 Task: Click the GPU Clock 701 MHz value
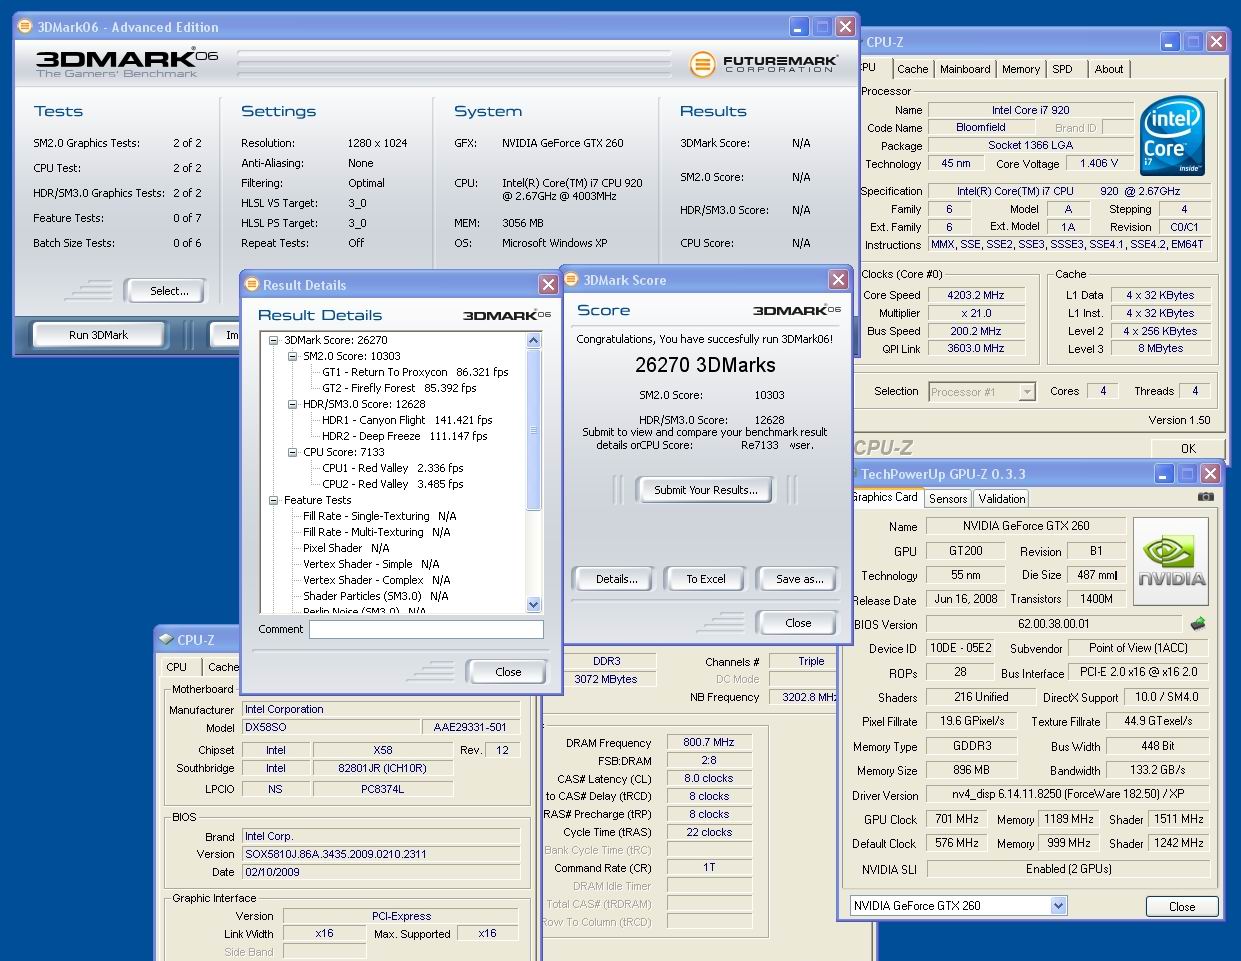[x=956, y=819]
